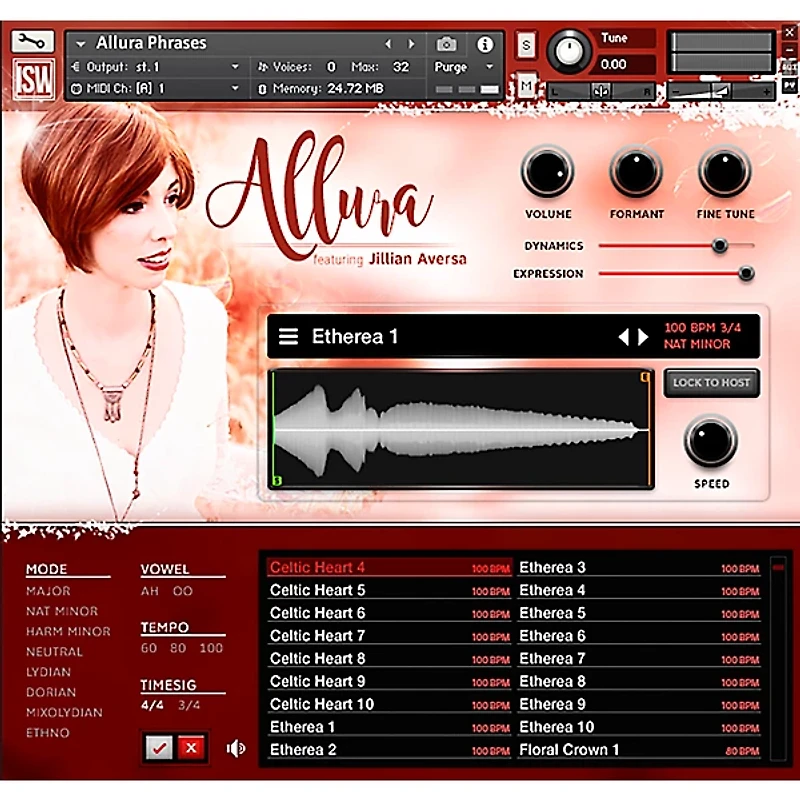Image resolution: width=800 pixels, height=800 pixels.
Task: Select next phrase arrow beside Etherea 1
Action: [x=643, y=337]
